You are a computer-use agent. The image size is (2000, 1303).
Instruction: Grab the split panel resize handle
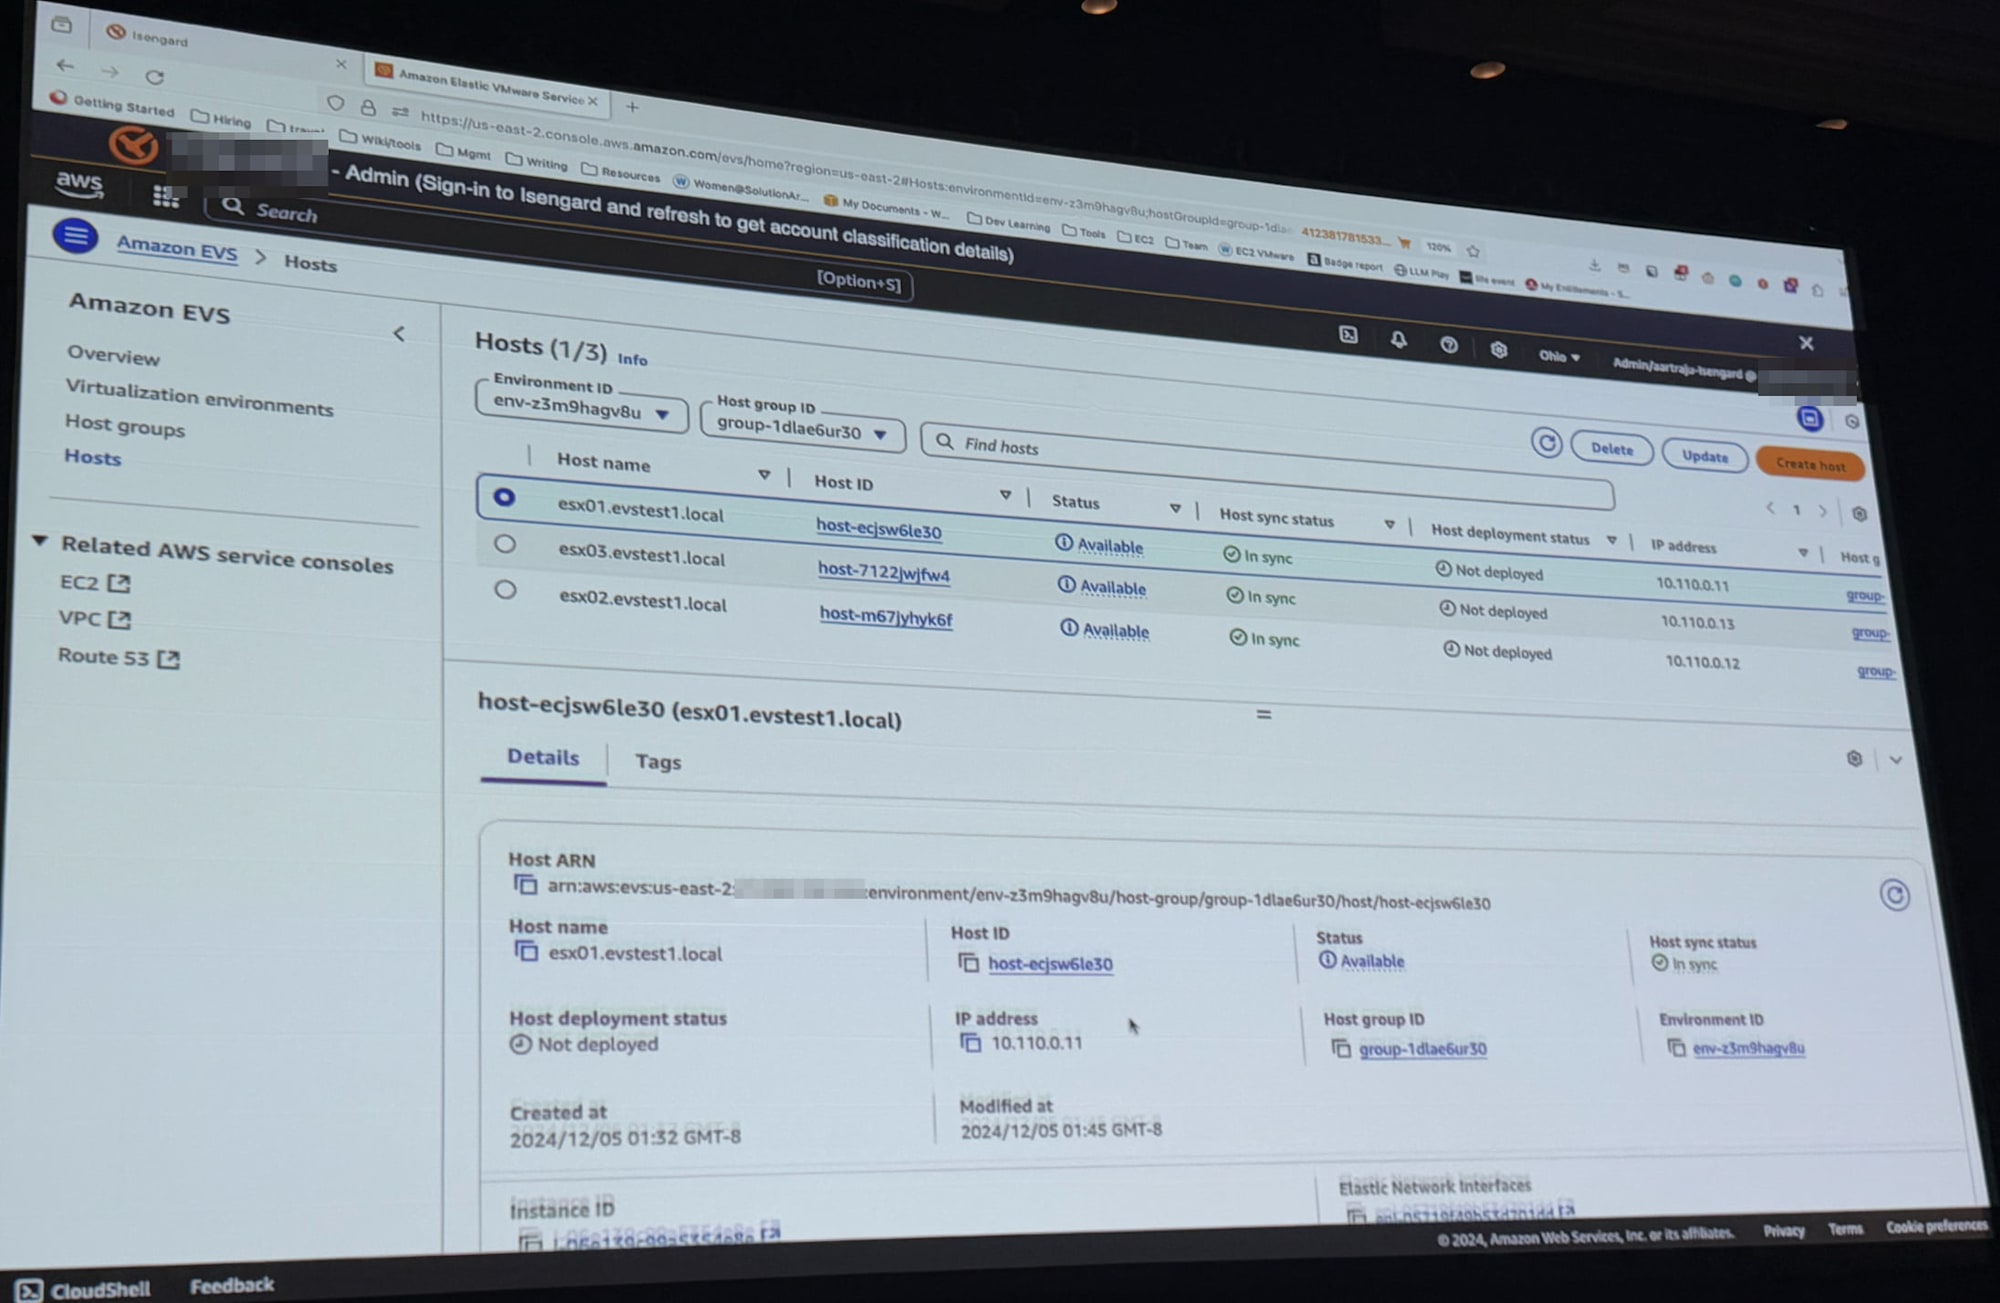(1264, 714)
